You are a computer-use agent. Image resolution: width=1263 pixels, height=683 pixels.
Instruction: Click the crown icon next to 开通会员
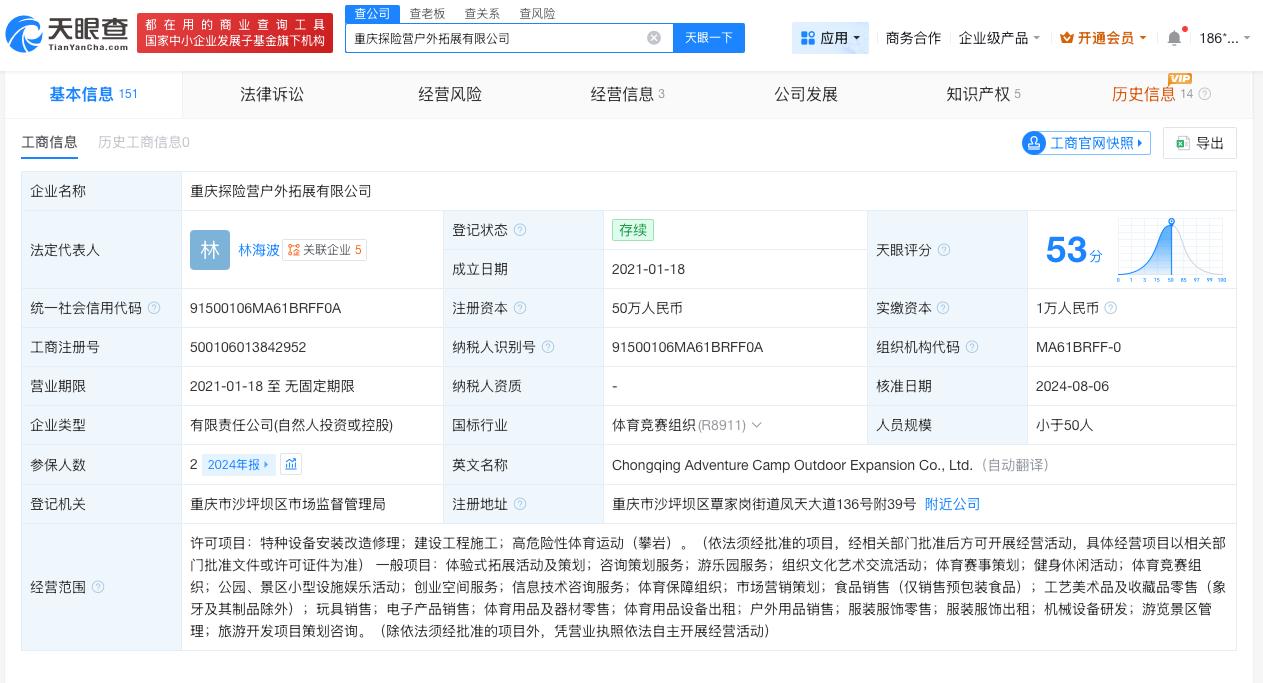pyautogui.click(x=1066, y=38)
